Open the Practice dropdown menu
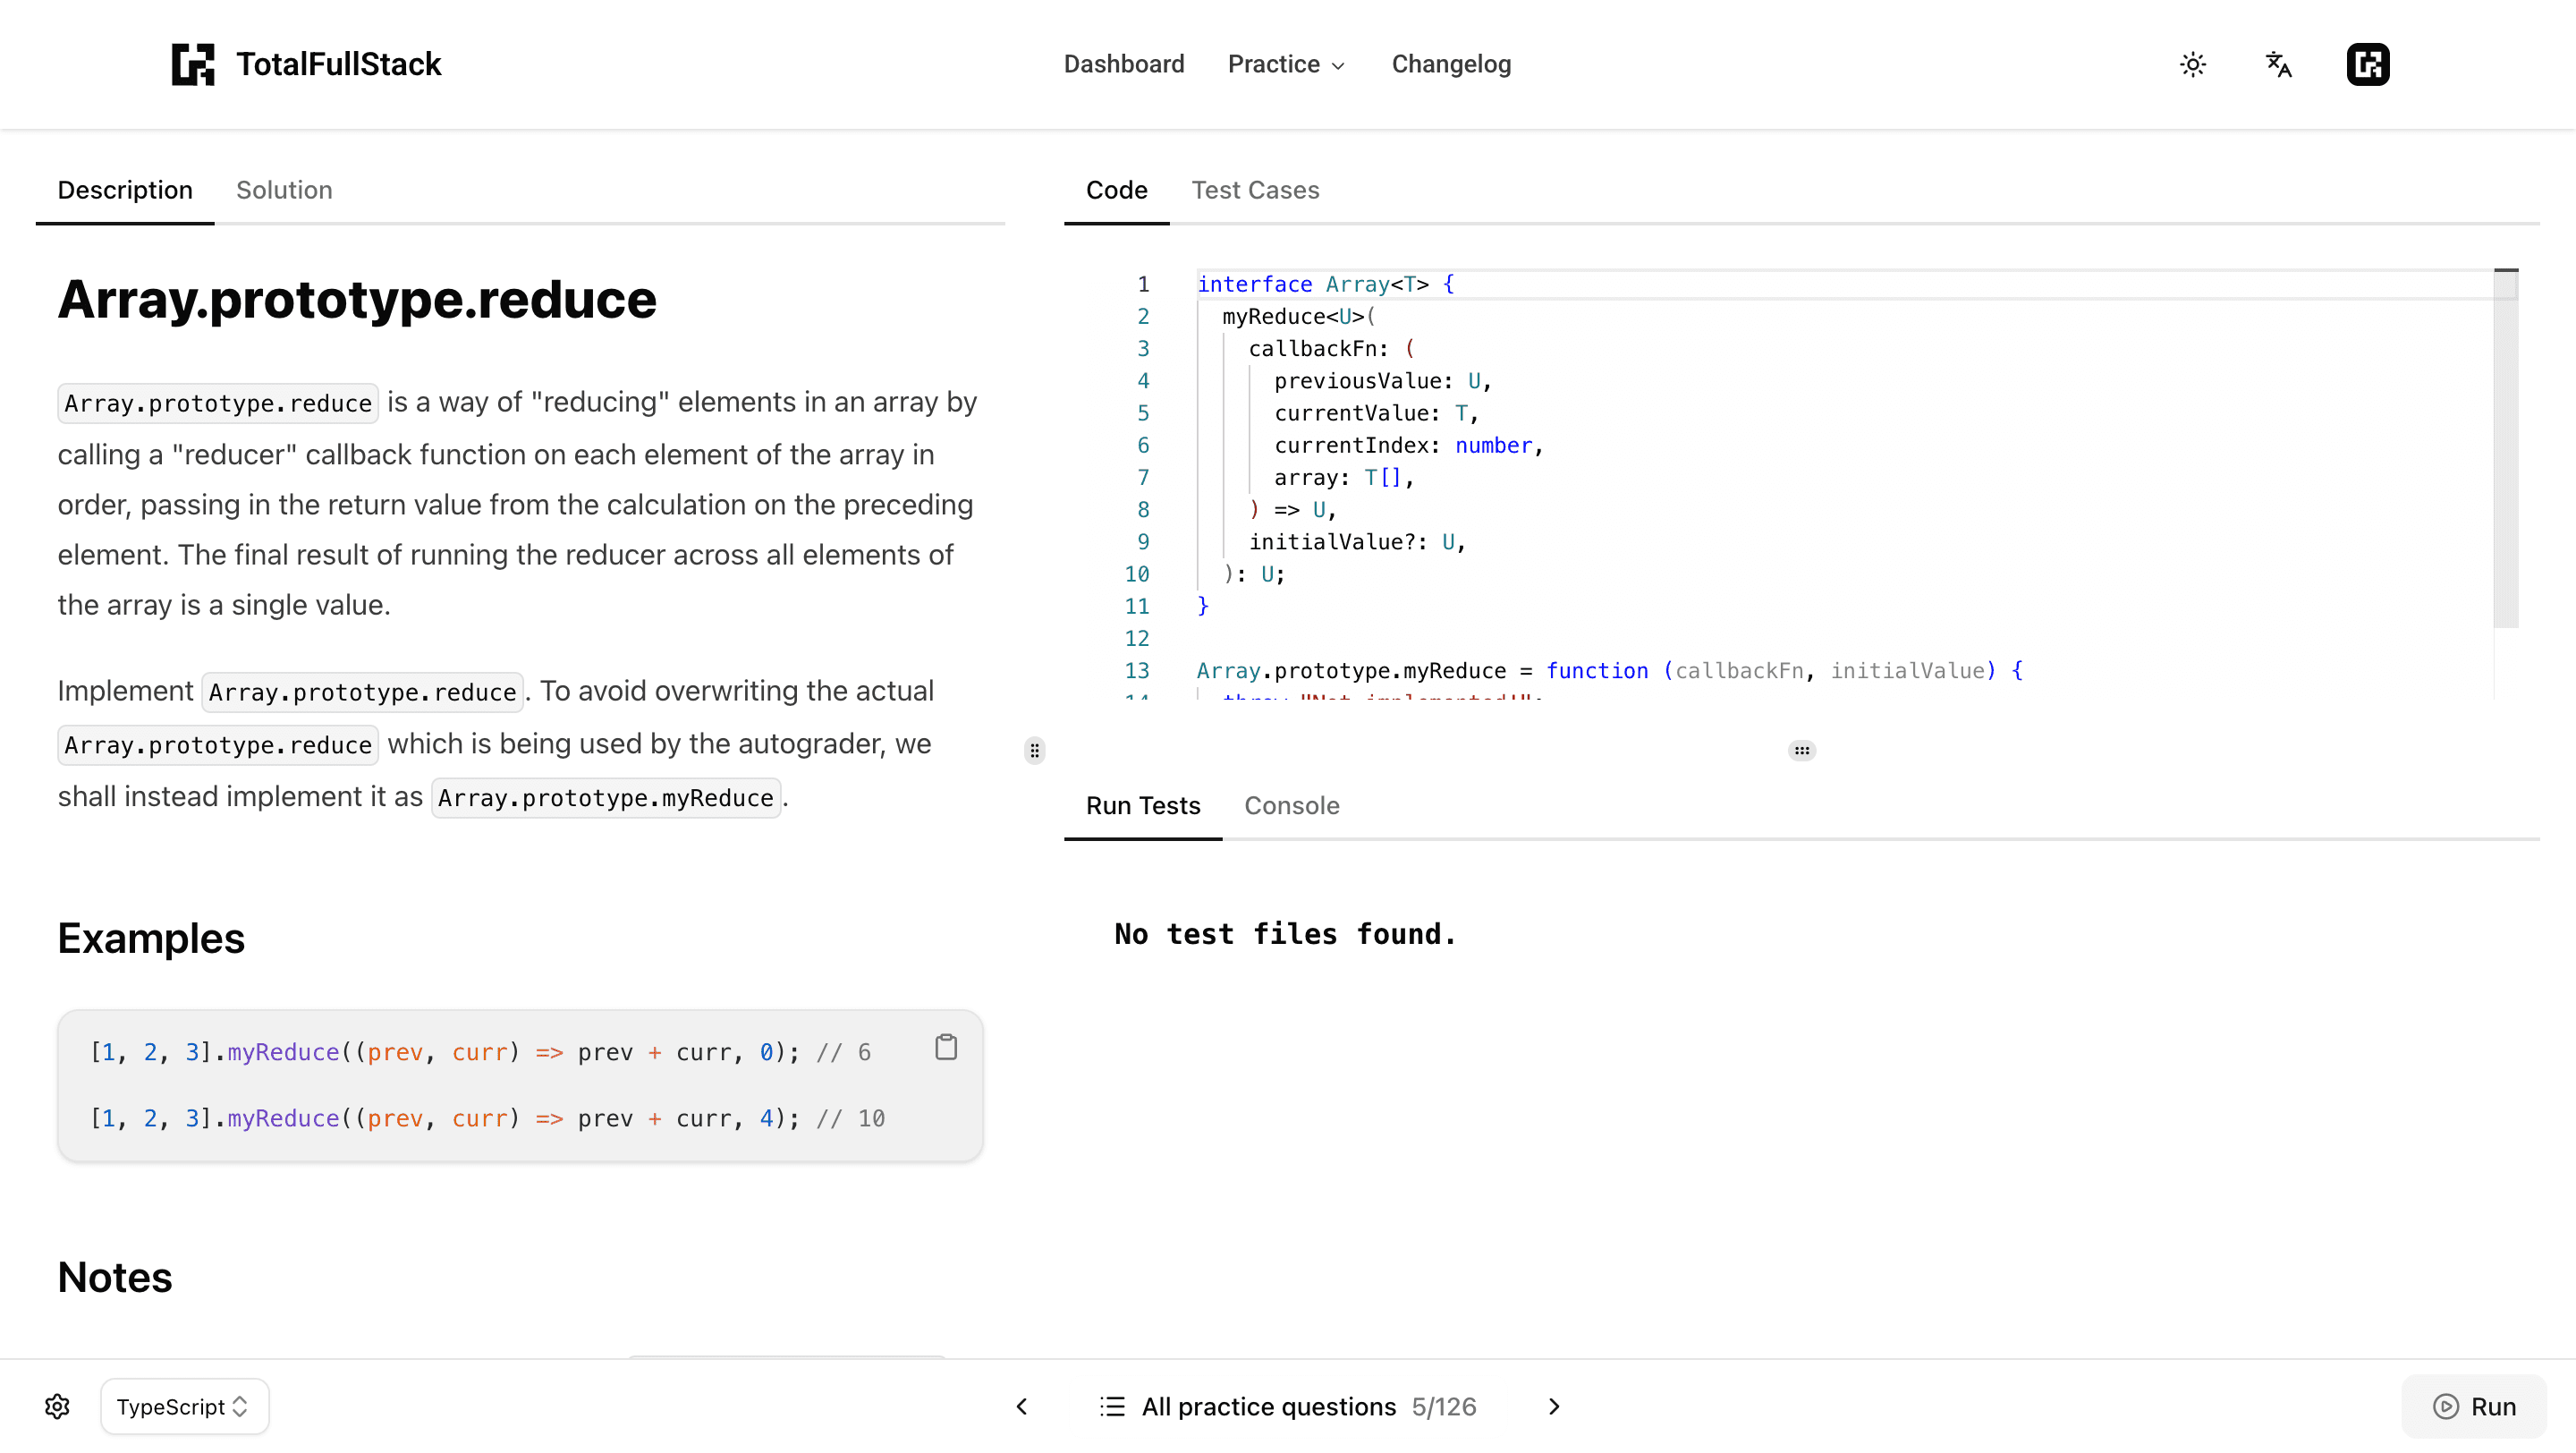Image resolution: width=2576 pixels, height=1453 pixels. (x=1286, y=64)
